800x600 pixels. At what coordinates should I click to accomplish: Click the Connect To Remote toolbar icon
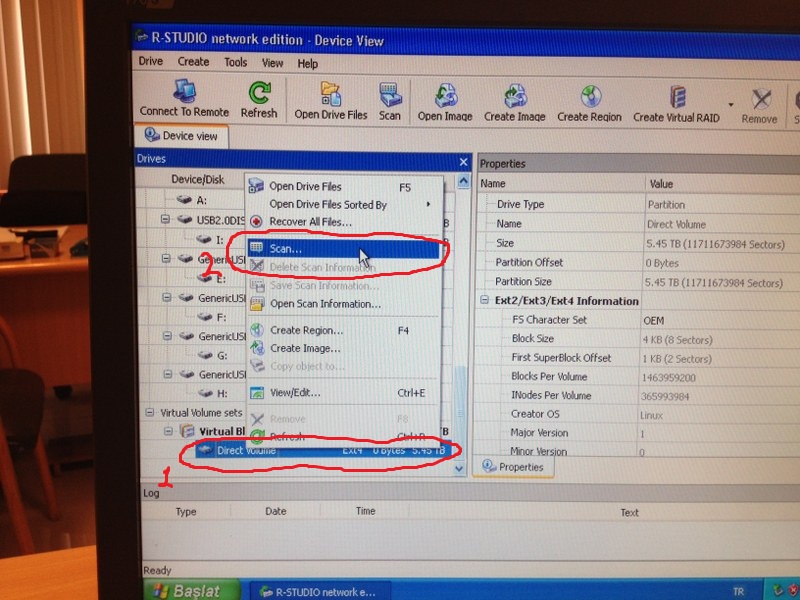coord(184,98)
